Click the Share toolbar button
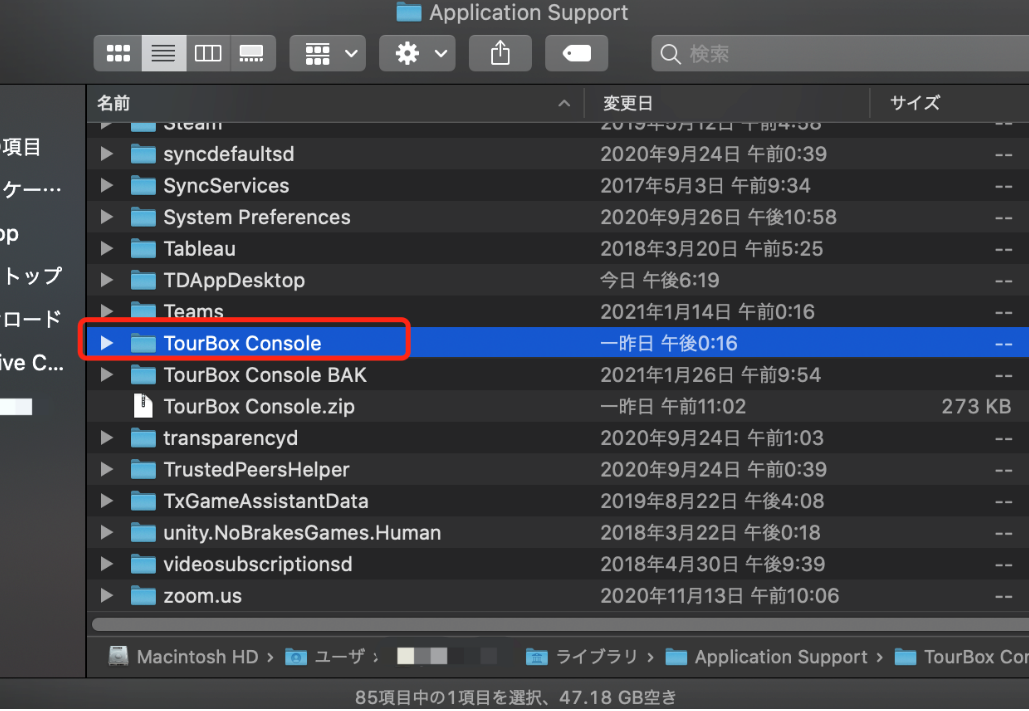 point(500,53)
